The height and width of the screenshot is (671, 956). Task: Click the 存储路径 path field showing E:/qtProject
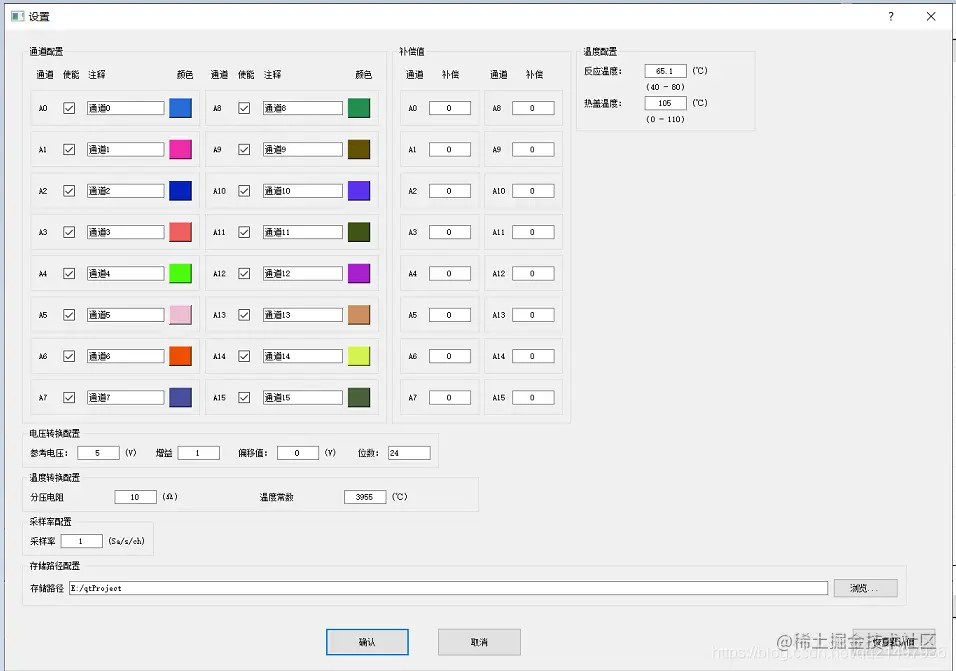pyautogui.click(x=400, y=588)
